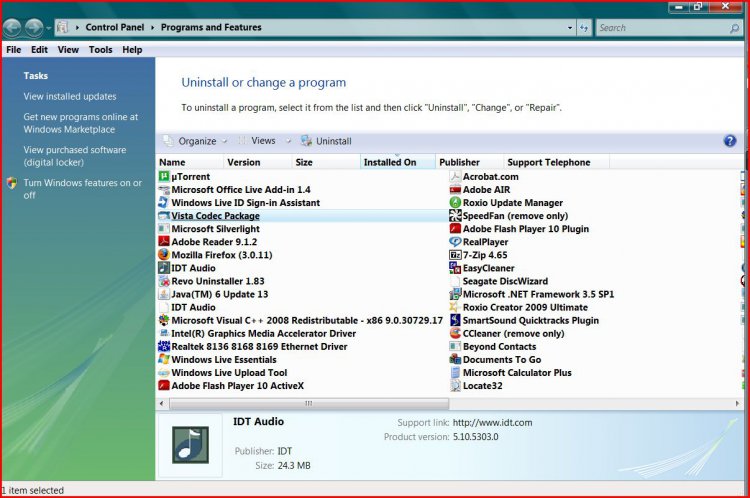
Task: Click the horizontal scrollbar thumb
Action: [309, 404]
